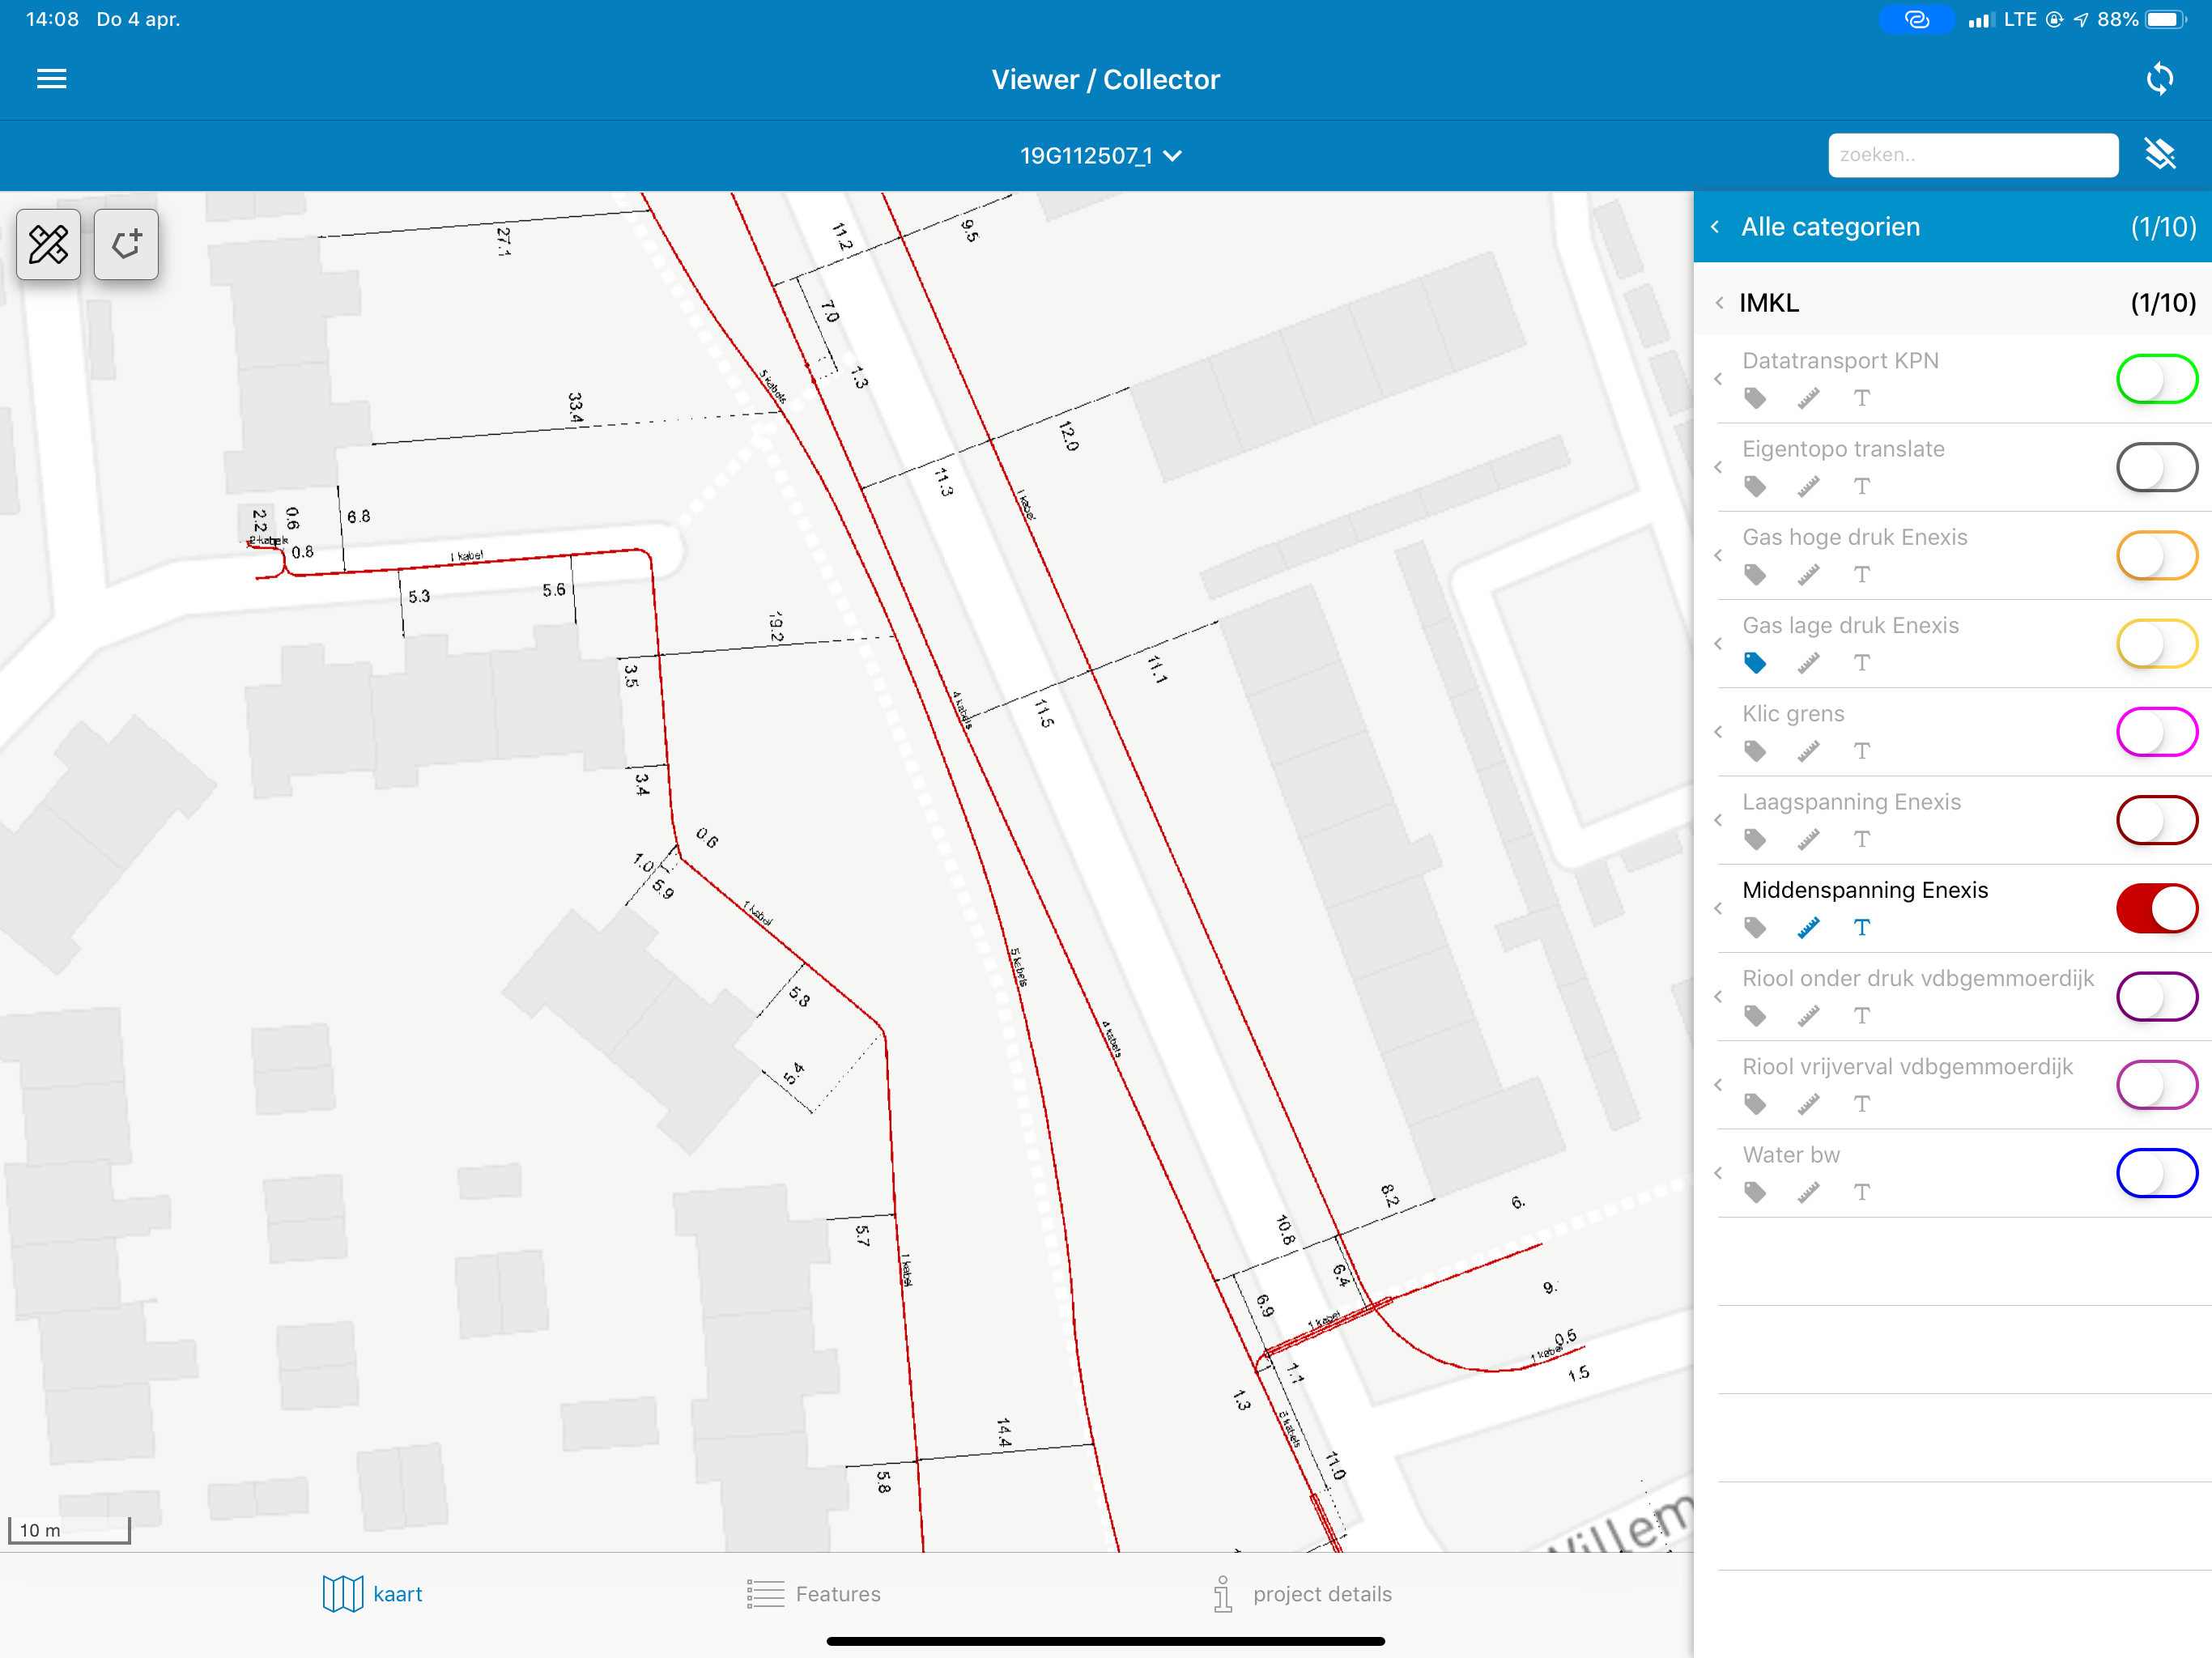The image size is (2212, 1658).
Task: Enable the Eigentopo translate layer toggle
Action: coord(2157,467)
